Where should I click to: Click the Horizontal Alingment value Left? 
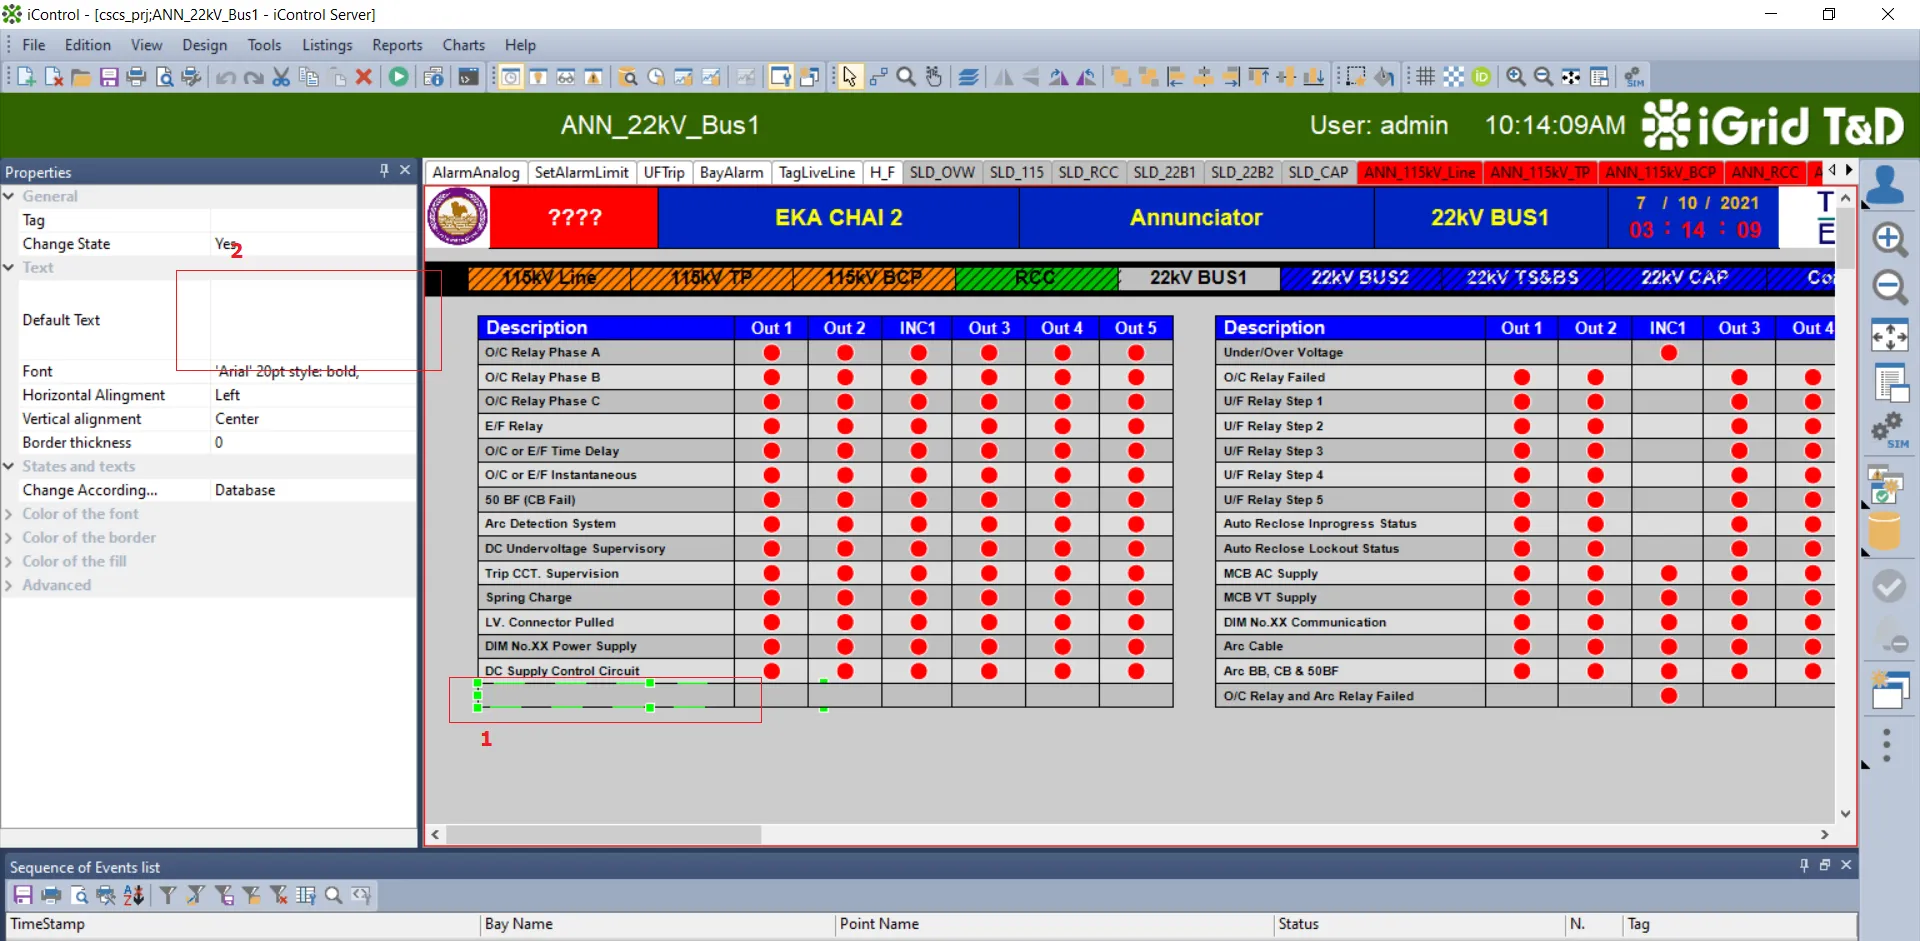tap(313, 395)
